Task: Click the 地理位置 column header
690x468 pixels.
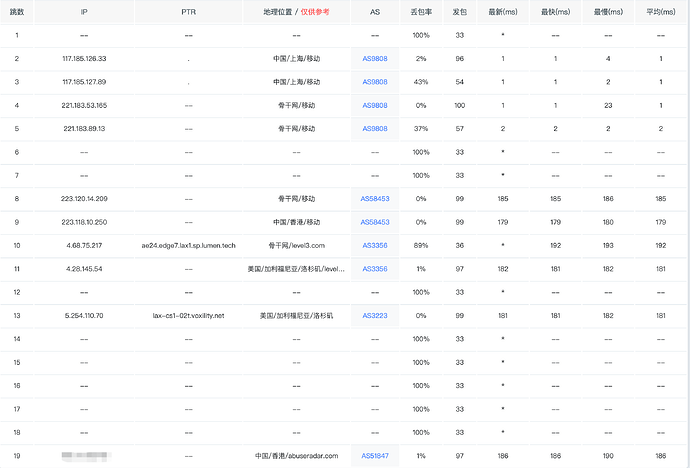Action: pyautogui.click(x=278, y=12)
